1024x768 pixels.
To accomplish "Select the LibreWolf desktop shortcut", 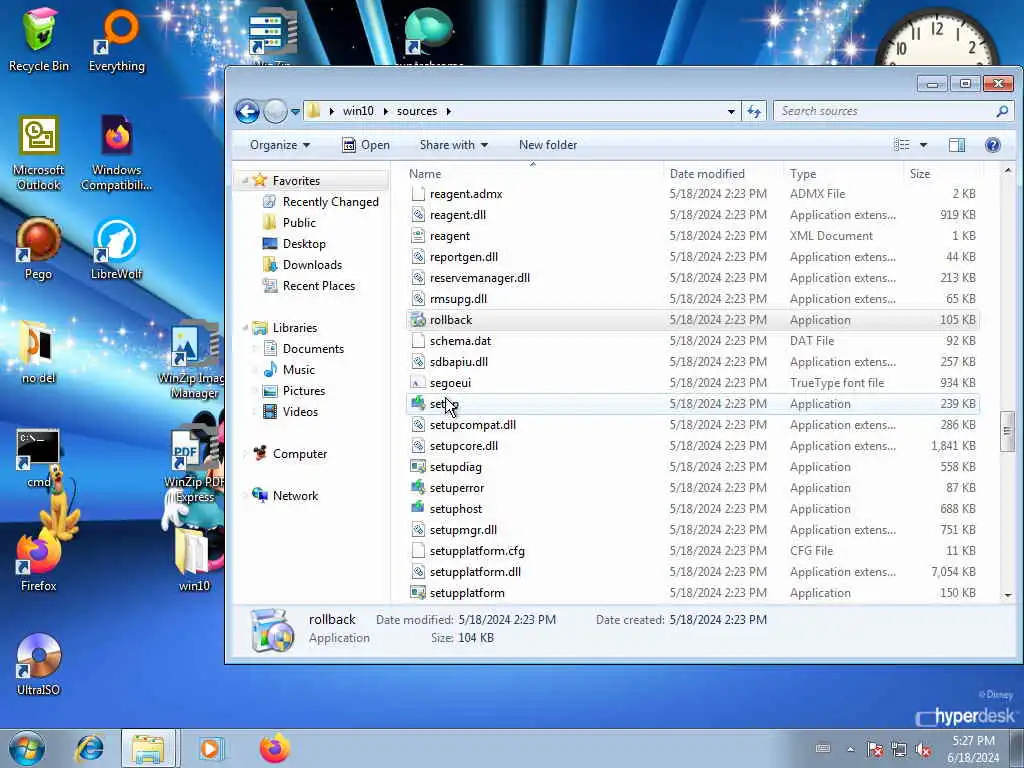I will coord(117,249).
